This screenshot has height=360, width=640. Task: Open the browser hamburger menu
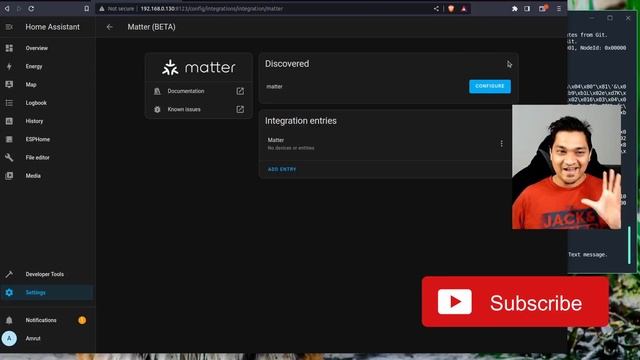pyautogui.click(x=558, y=9)
